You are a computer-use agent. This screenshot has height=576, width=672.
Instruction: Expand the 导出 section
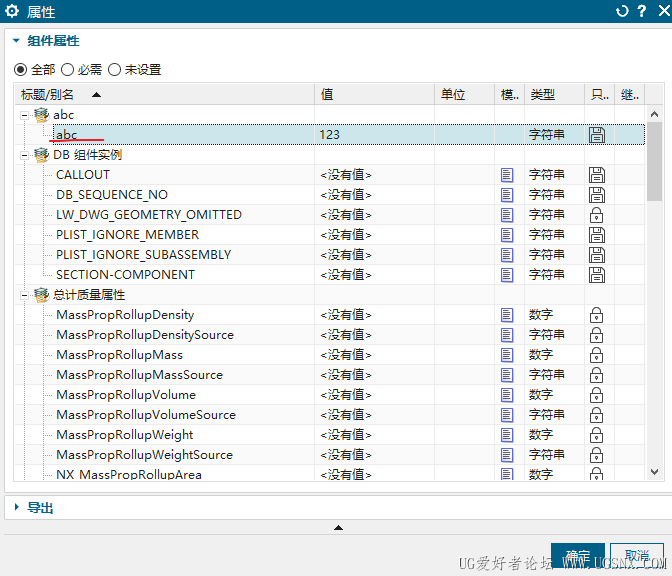coord(16,507)
